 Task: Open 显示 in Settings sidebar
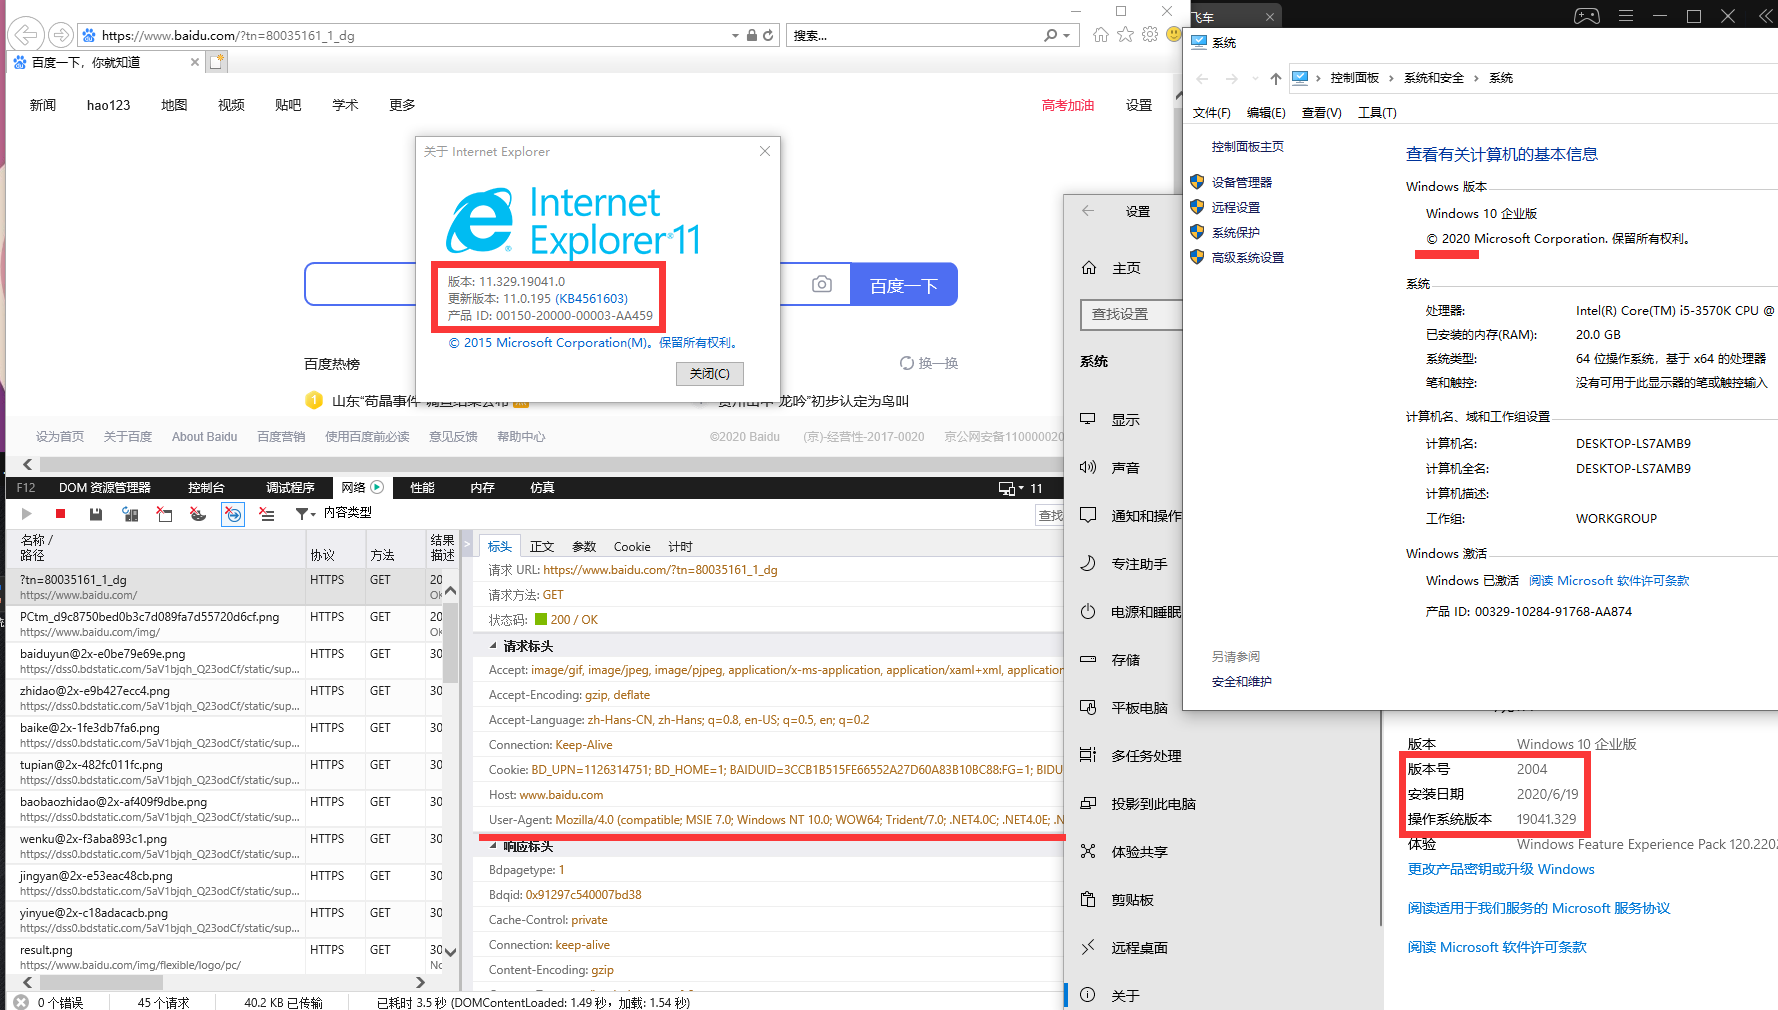[1125, 420]
